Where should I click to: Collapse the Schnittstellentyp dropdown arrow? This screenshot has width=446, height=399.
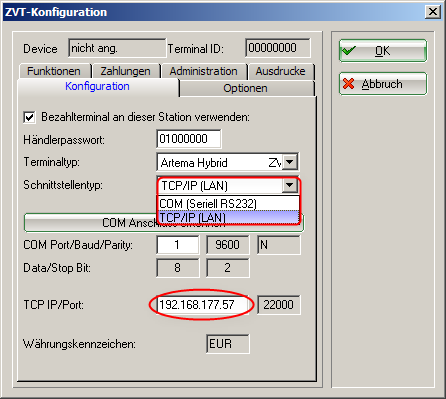[289, 185]
